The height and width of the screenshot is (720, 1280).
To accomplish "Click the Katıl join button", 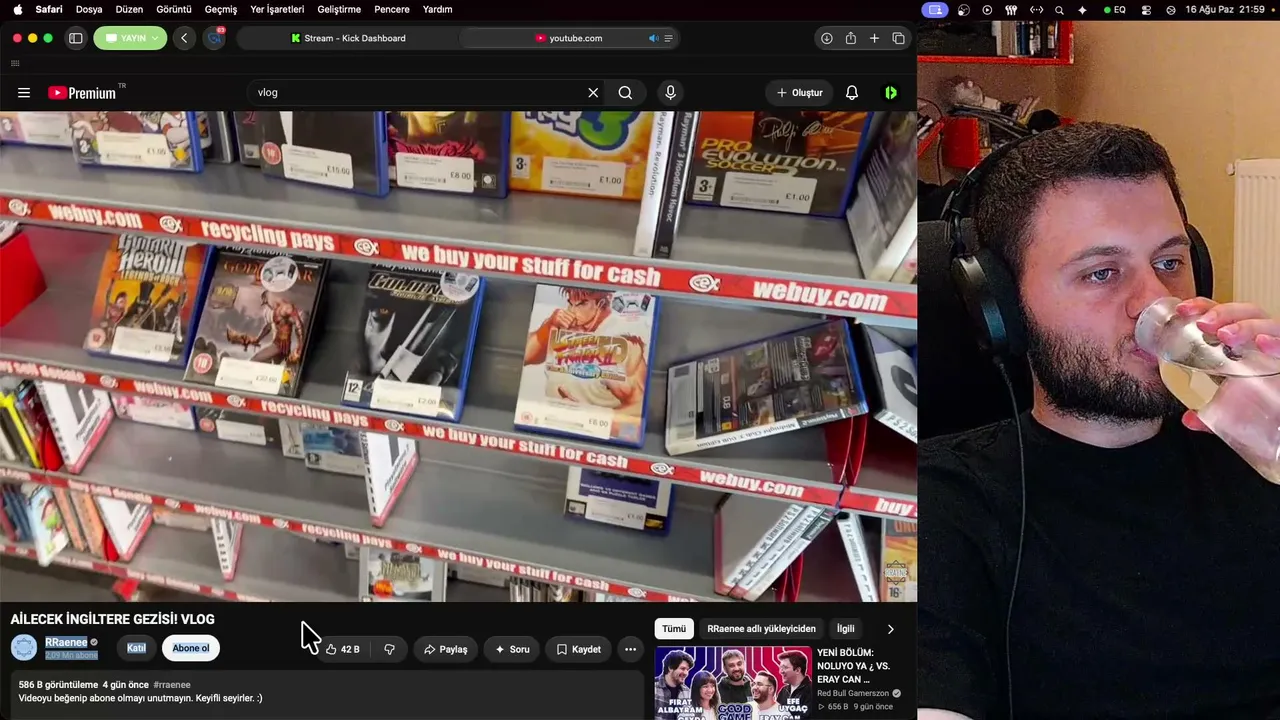I will pyautogui.click(x=136, y=648).
